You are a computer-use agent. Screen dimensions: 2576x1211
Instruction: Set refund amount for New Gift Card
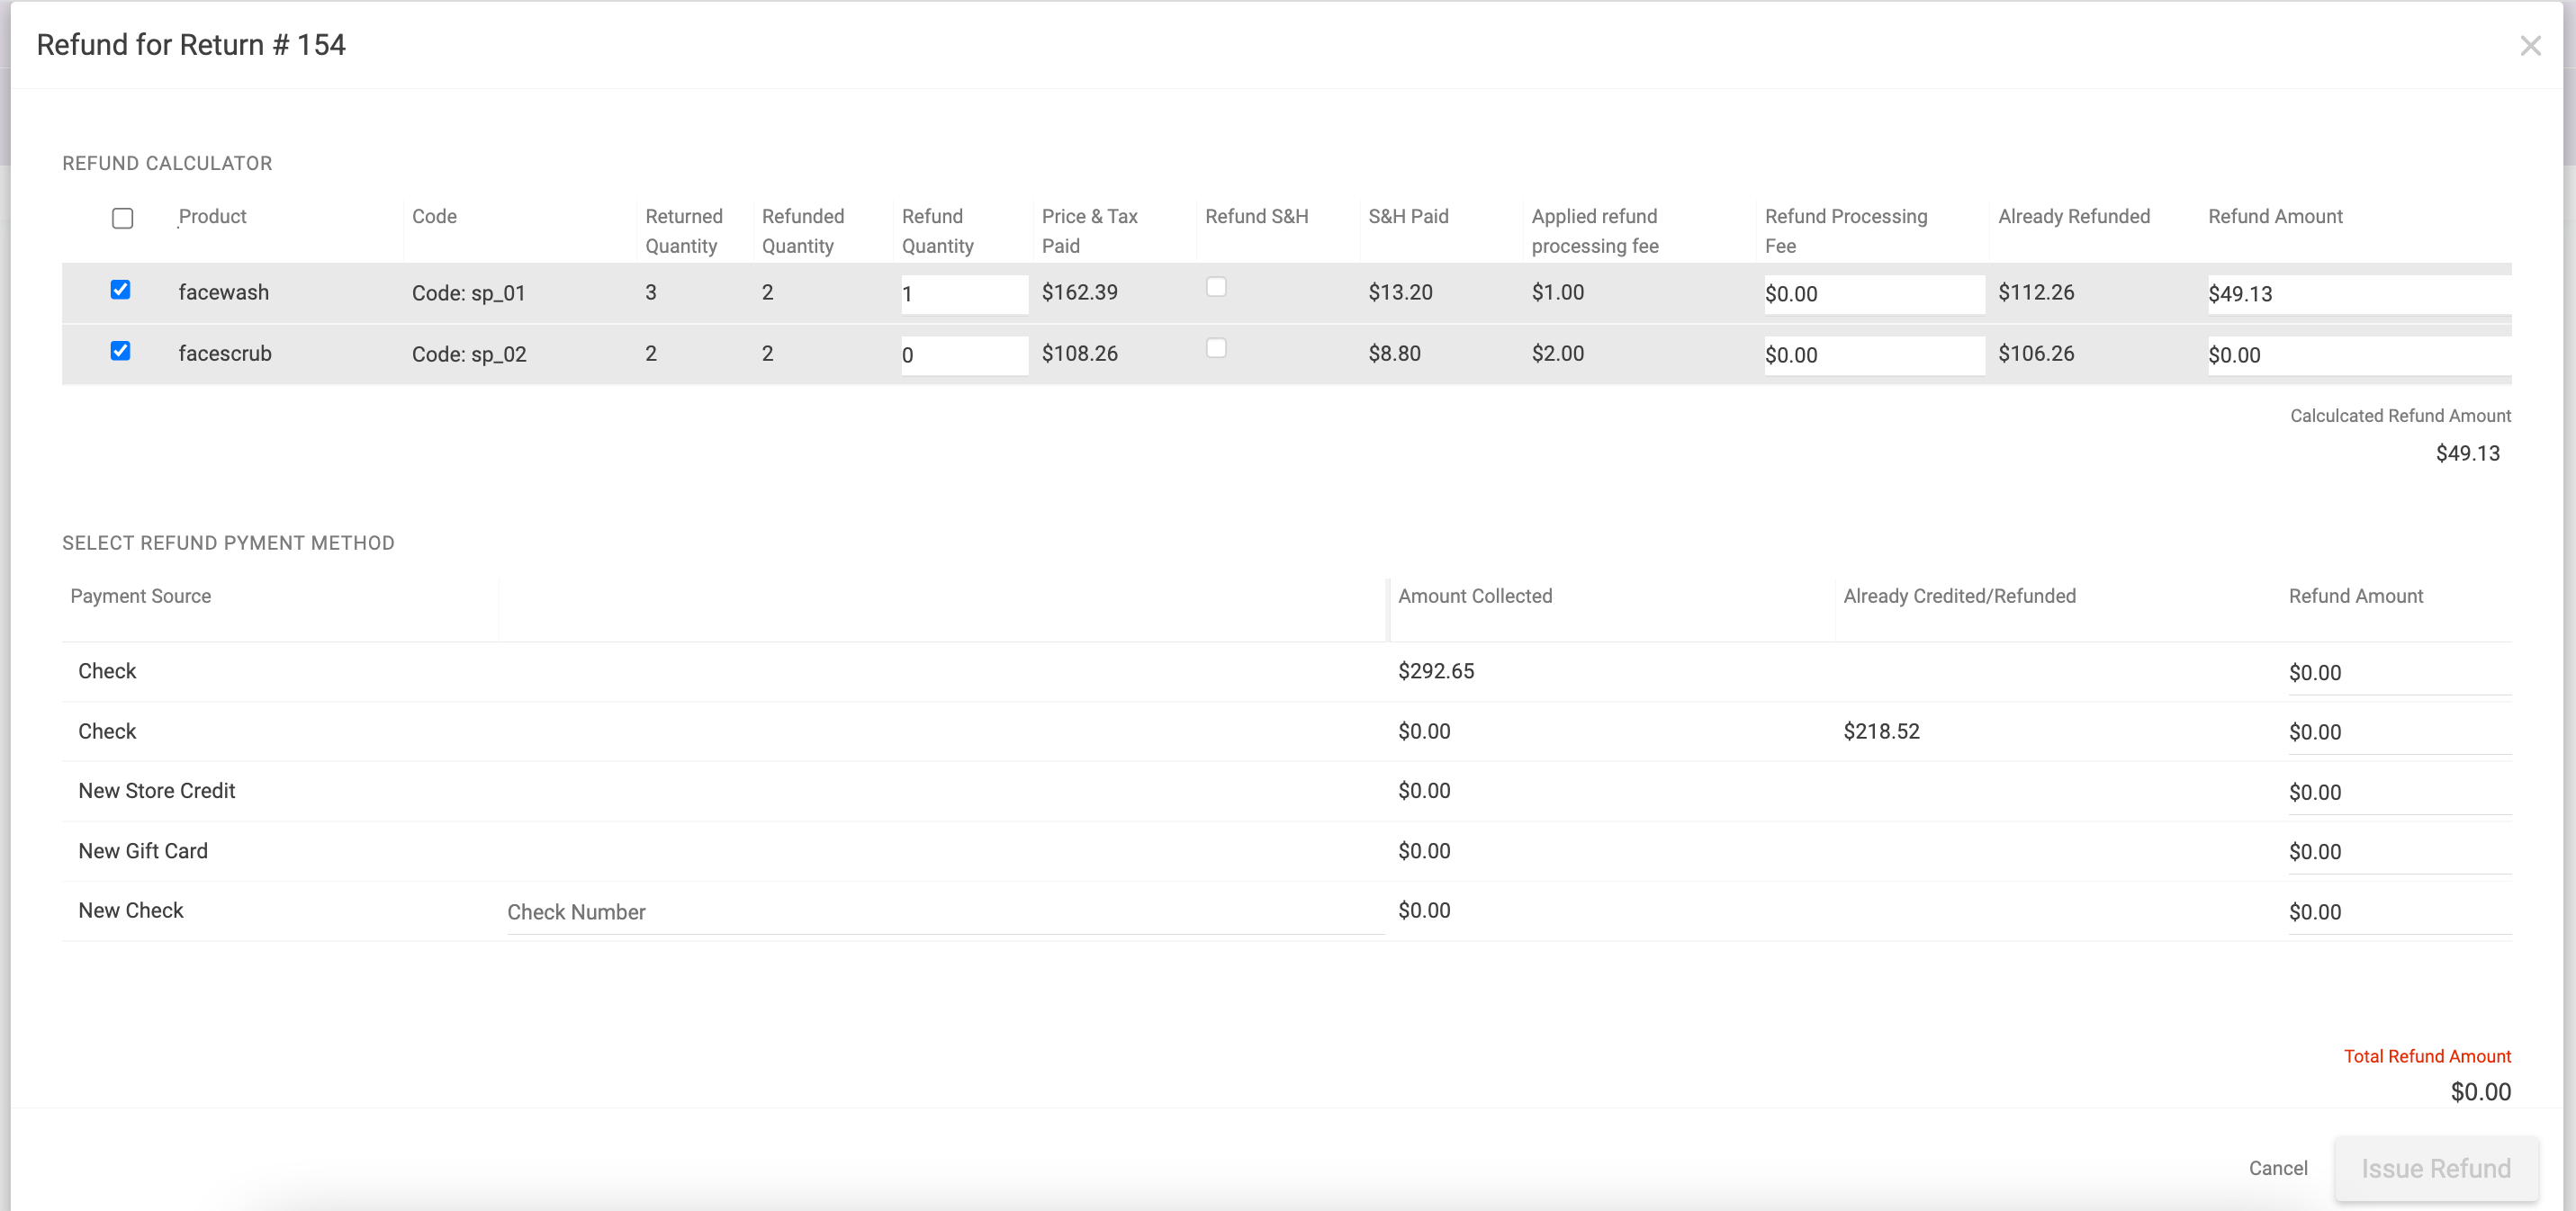[2400, 851]
